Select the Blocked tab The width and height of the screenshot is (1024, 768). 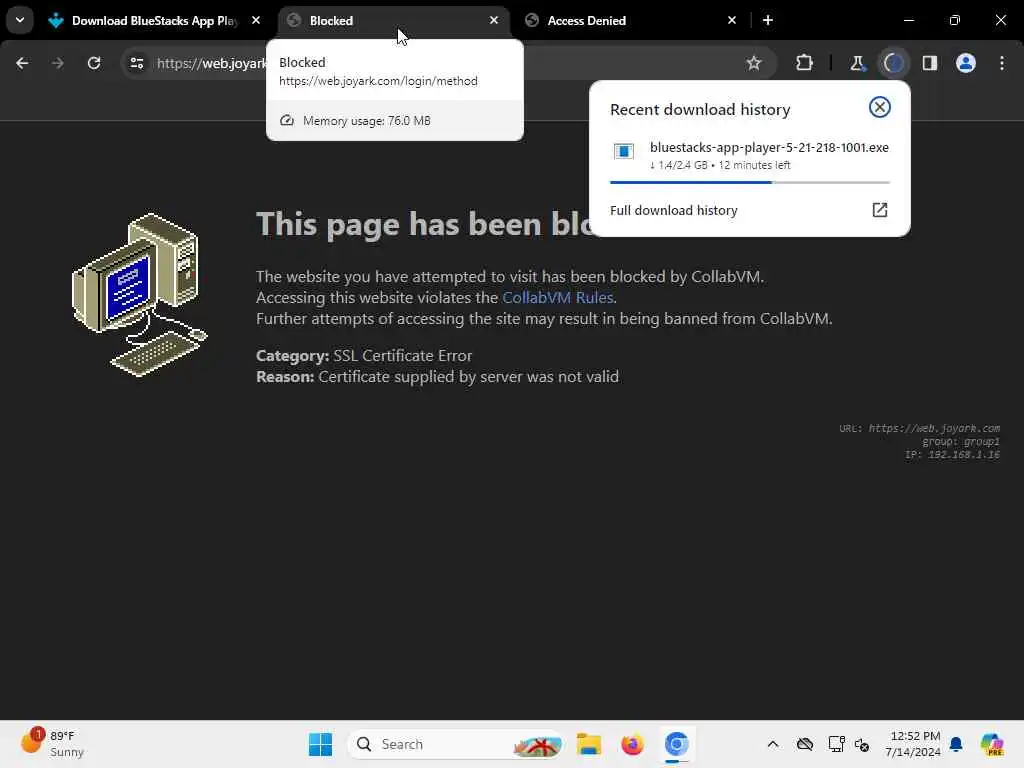tap(394, 21)
